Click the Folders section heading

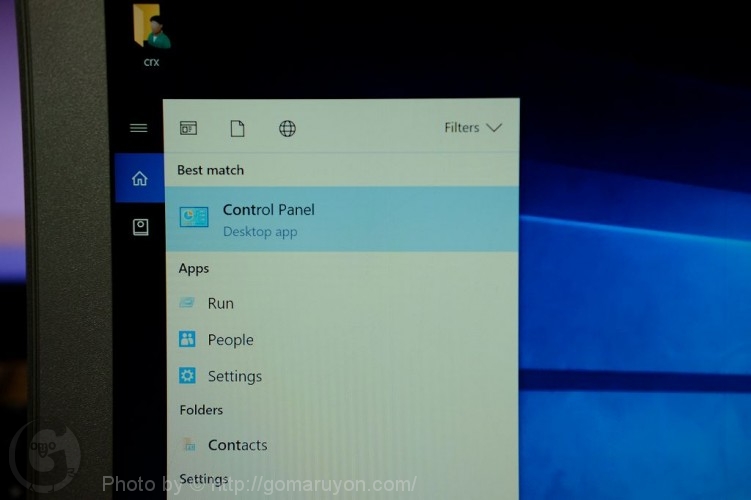coord(201,410)
